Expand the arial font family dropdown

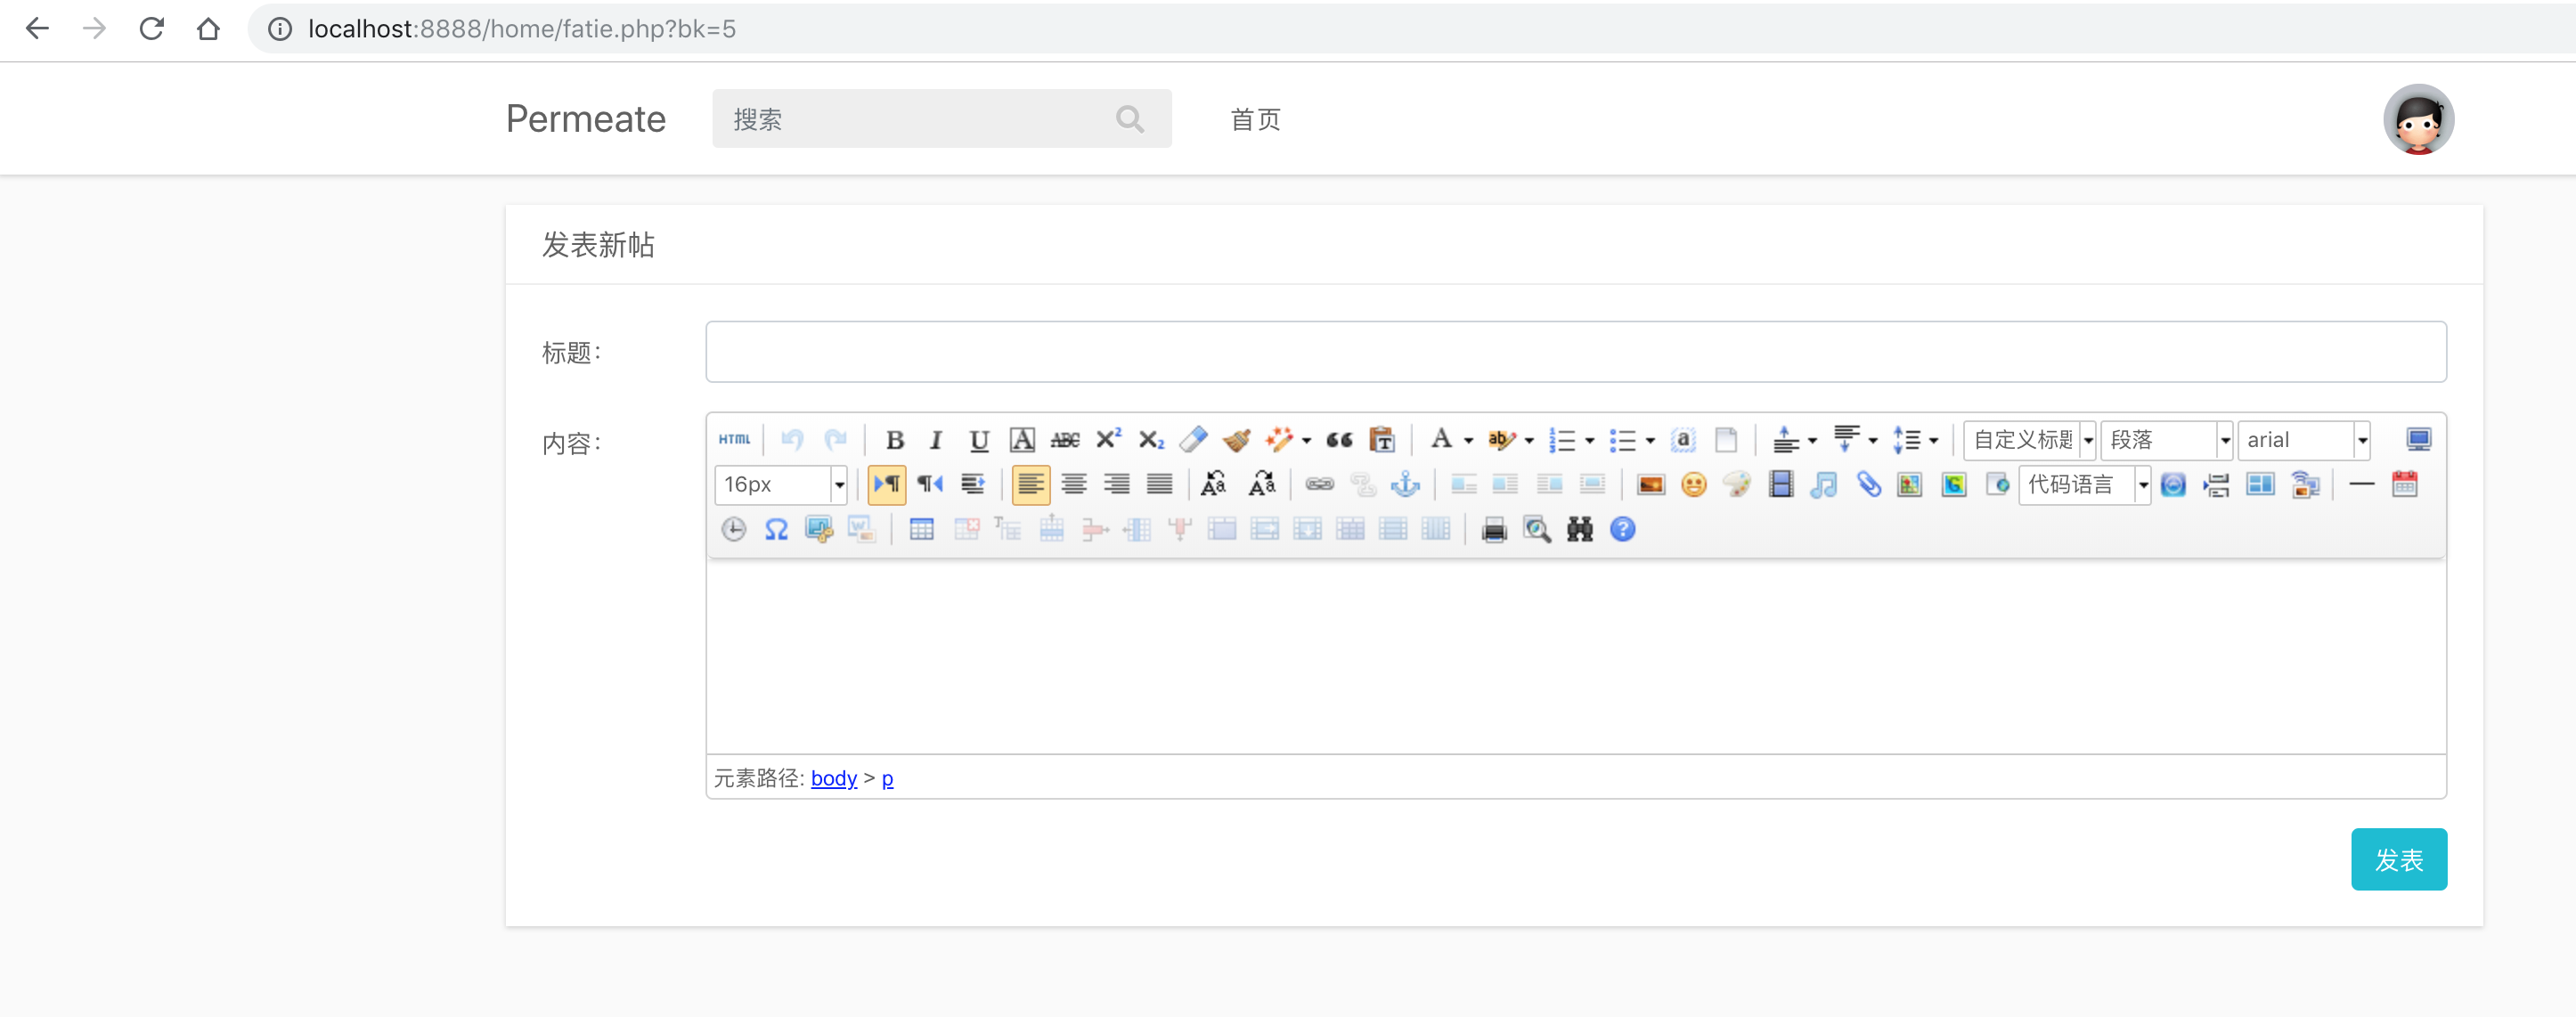coord(2361,440)
